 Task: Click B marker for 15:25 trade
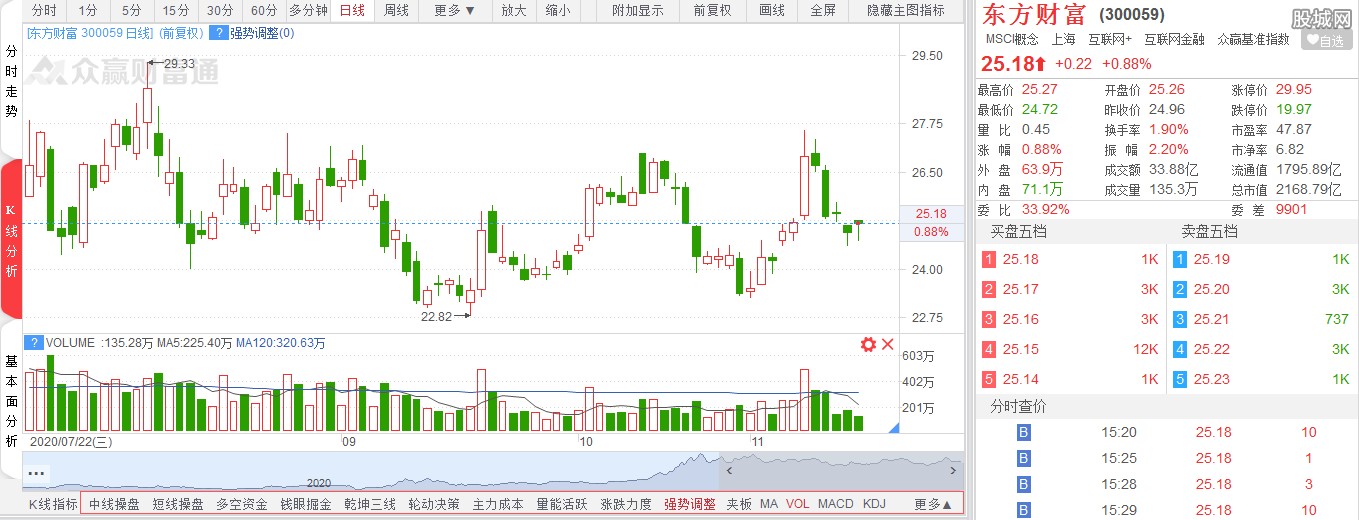pos(1023,459)
